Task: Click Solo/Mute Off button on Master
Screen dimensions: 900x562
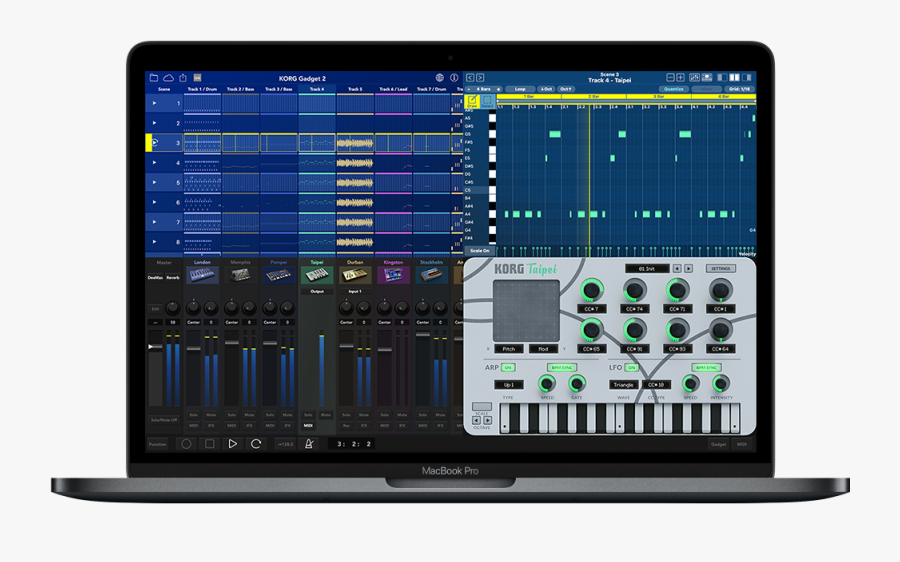Action: (164, 420)
